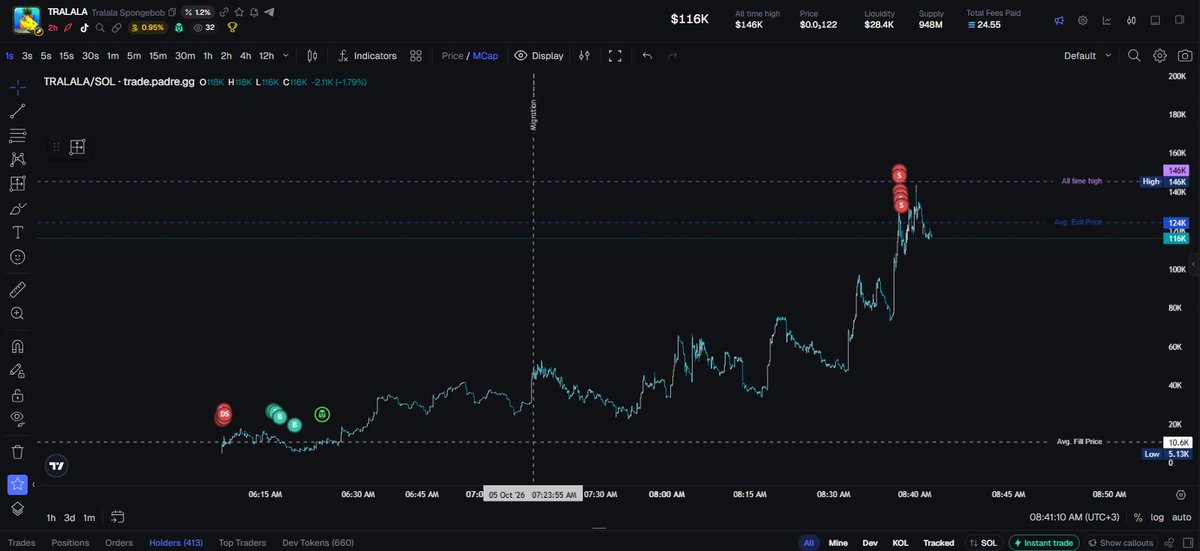Open the Indicators menu
Viewport: 1200px width, 551px height.
367,56
